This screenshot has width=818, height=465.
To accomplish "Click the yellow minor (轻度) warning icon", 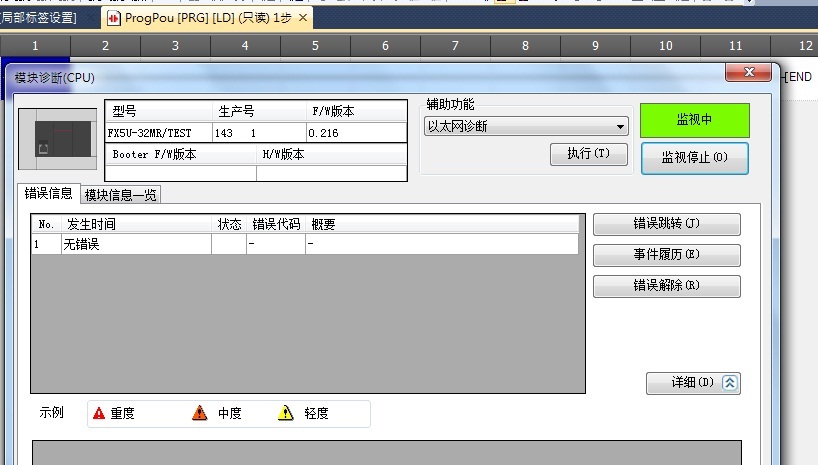I will [x=286, y=413].
